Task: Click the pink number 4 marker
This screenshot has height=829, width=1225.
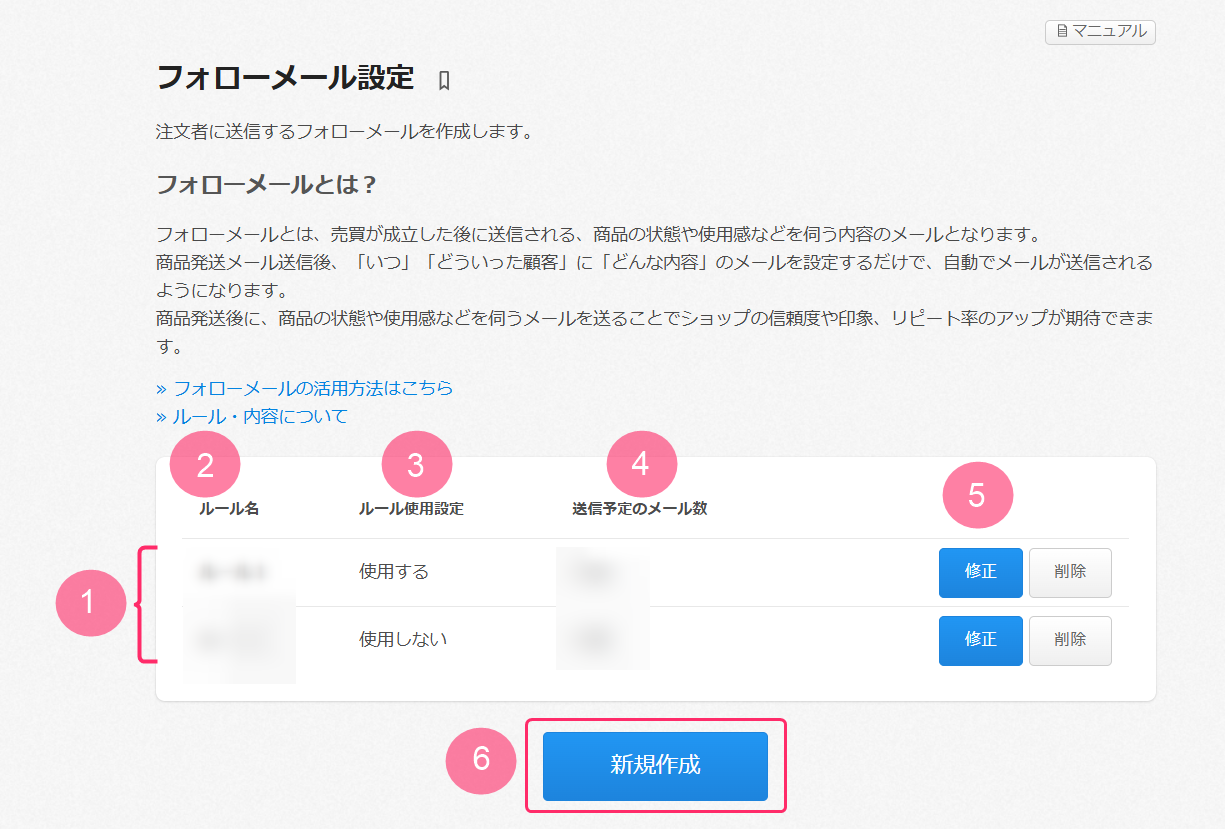Action: click(642, 463)
